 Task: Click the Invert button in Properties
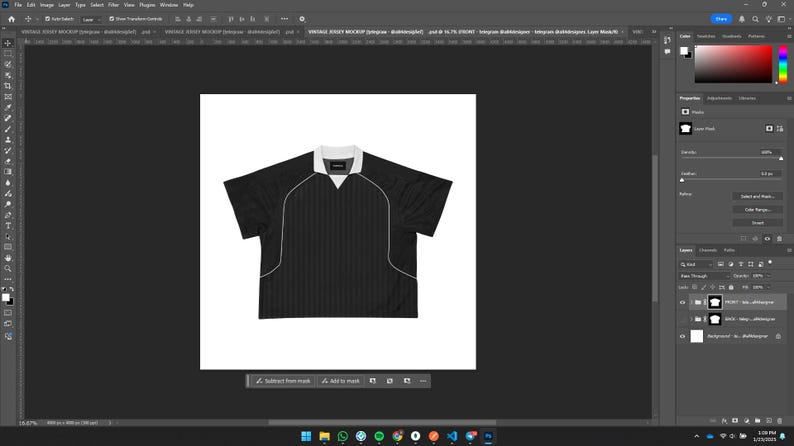(757, 223)
